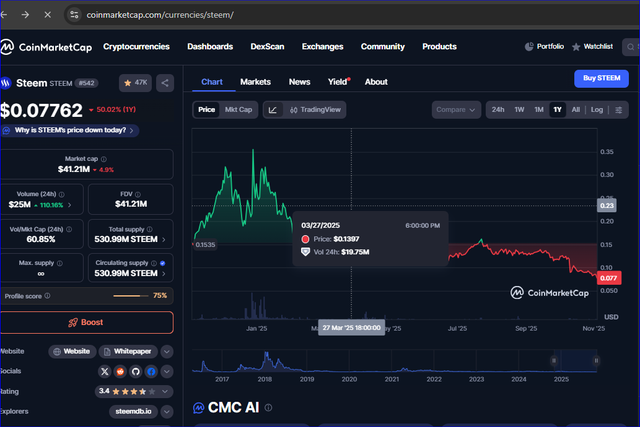Viewport: 640px width, 427px height.
Task: Click the browser forward arrow
Action: click(x=25, y=15)
